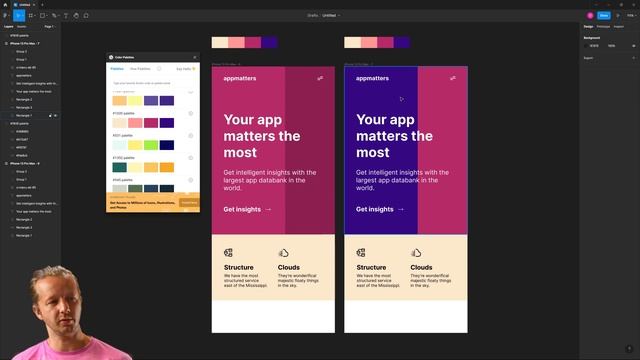Pick green swatch in plugin's third palette
Screen dimensions: 640x360
tap(151, 145)
